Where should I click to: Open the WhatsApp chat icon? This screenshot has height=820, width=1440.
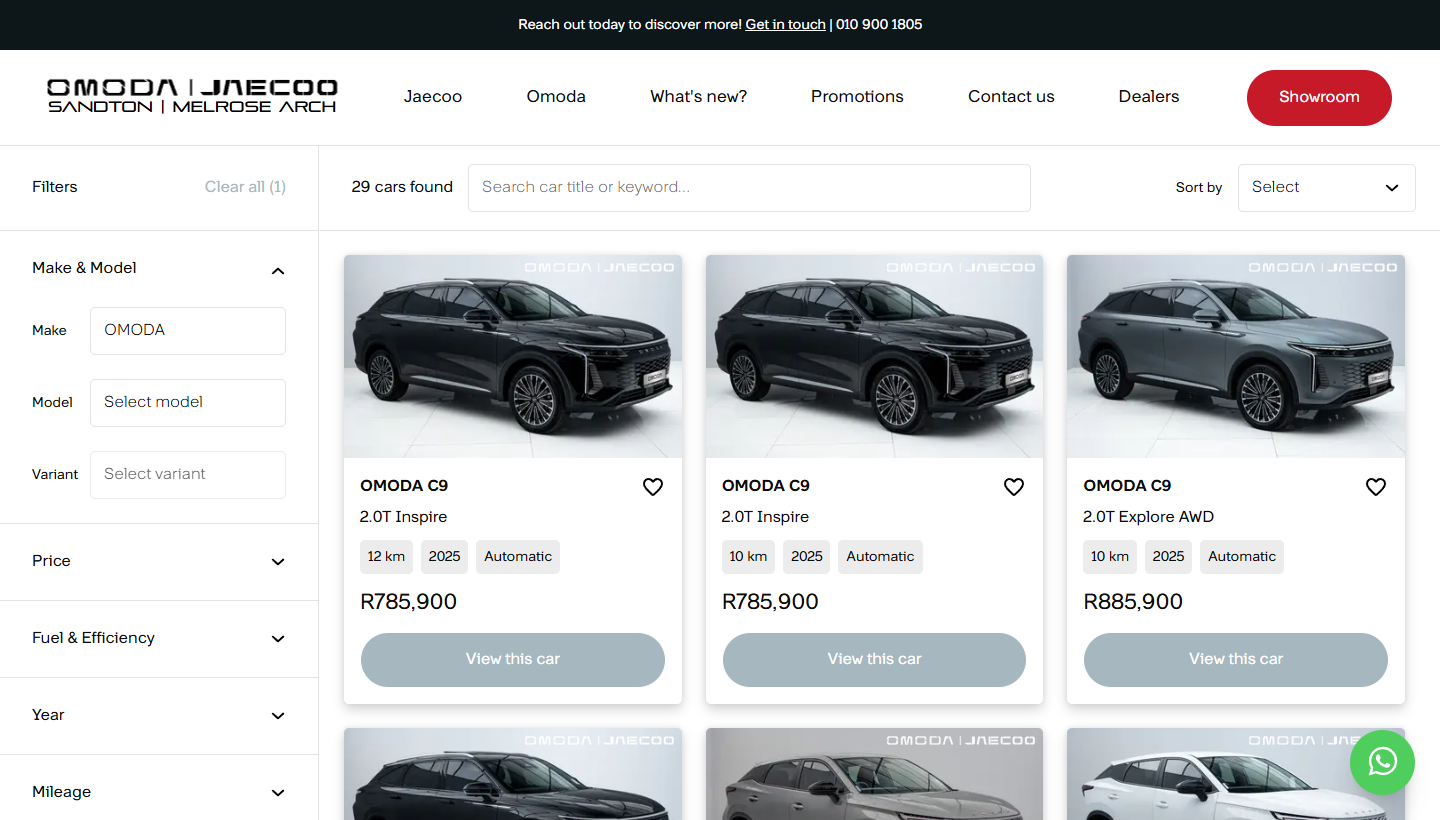tap(1382, 762)
